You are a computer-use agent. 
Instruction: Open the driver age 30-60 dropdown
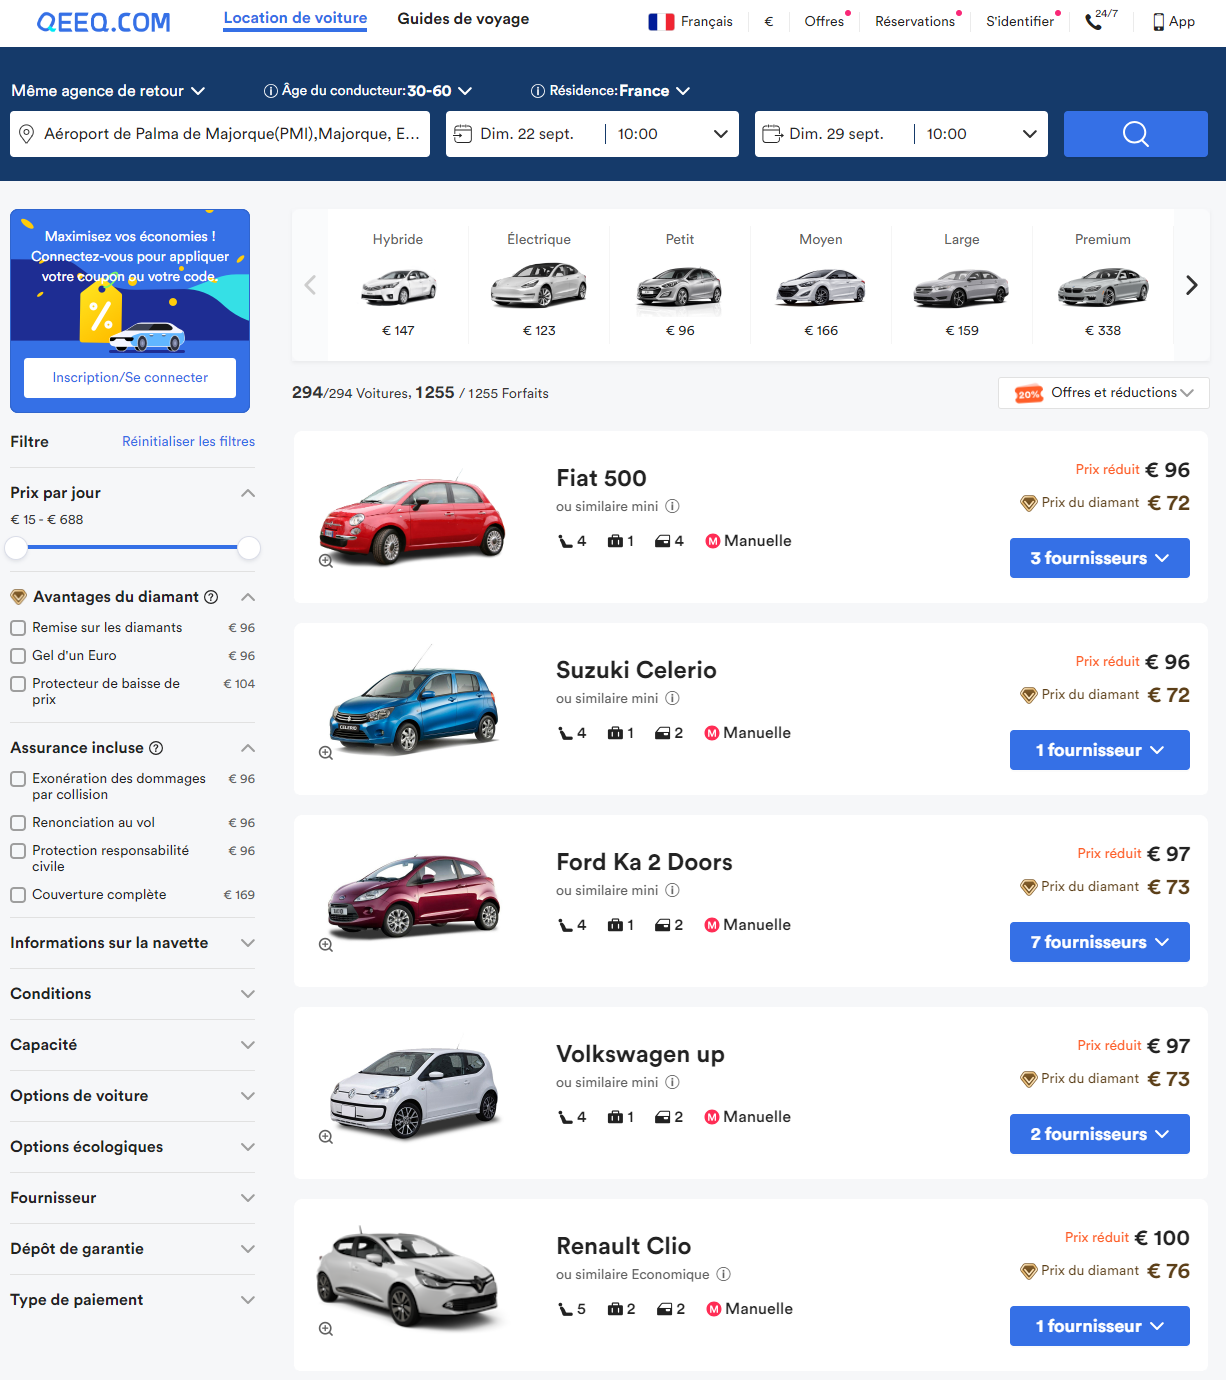tap(440, 91)
